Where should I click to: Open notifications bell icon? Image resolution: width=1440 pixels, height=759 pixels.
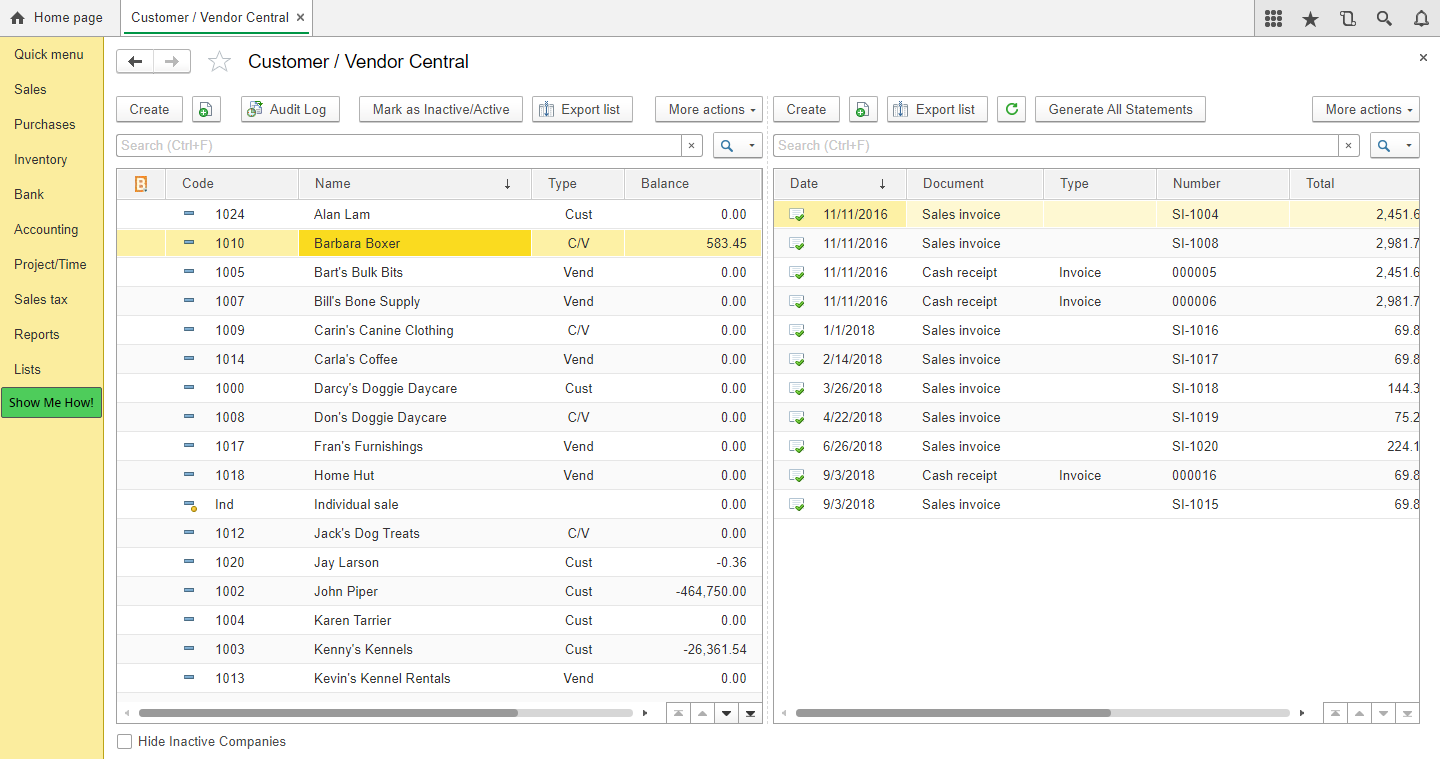pyautogui.click(x=1421, y=18)
